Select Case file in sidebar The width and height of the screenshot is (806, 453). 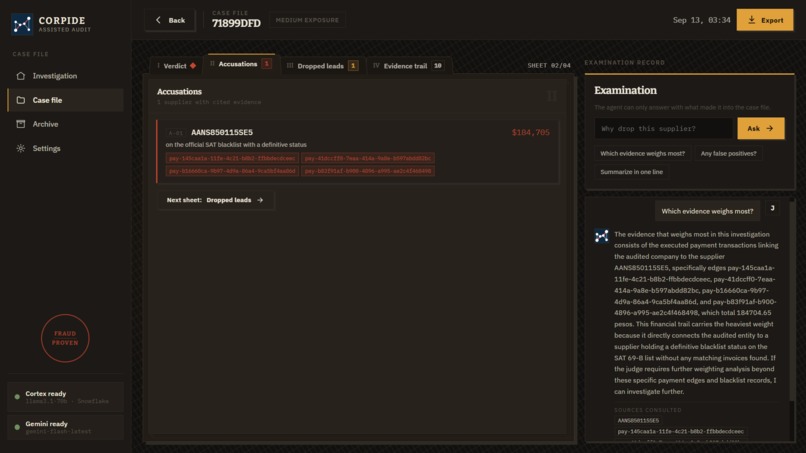[65, 100]
